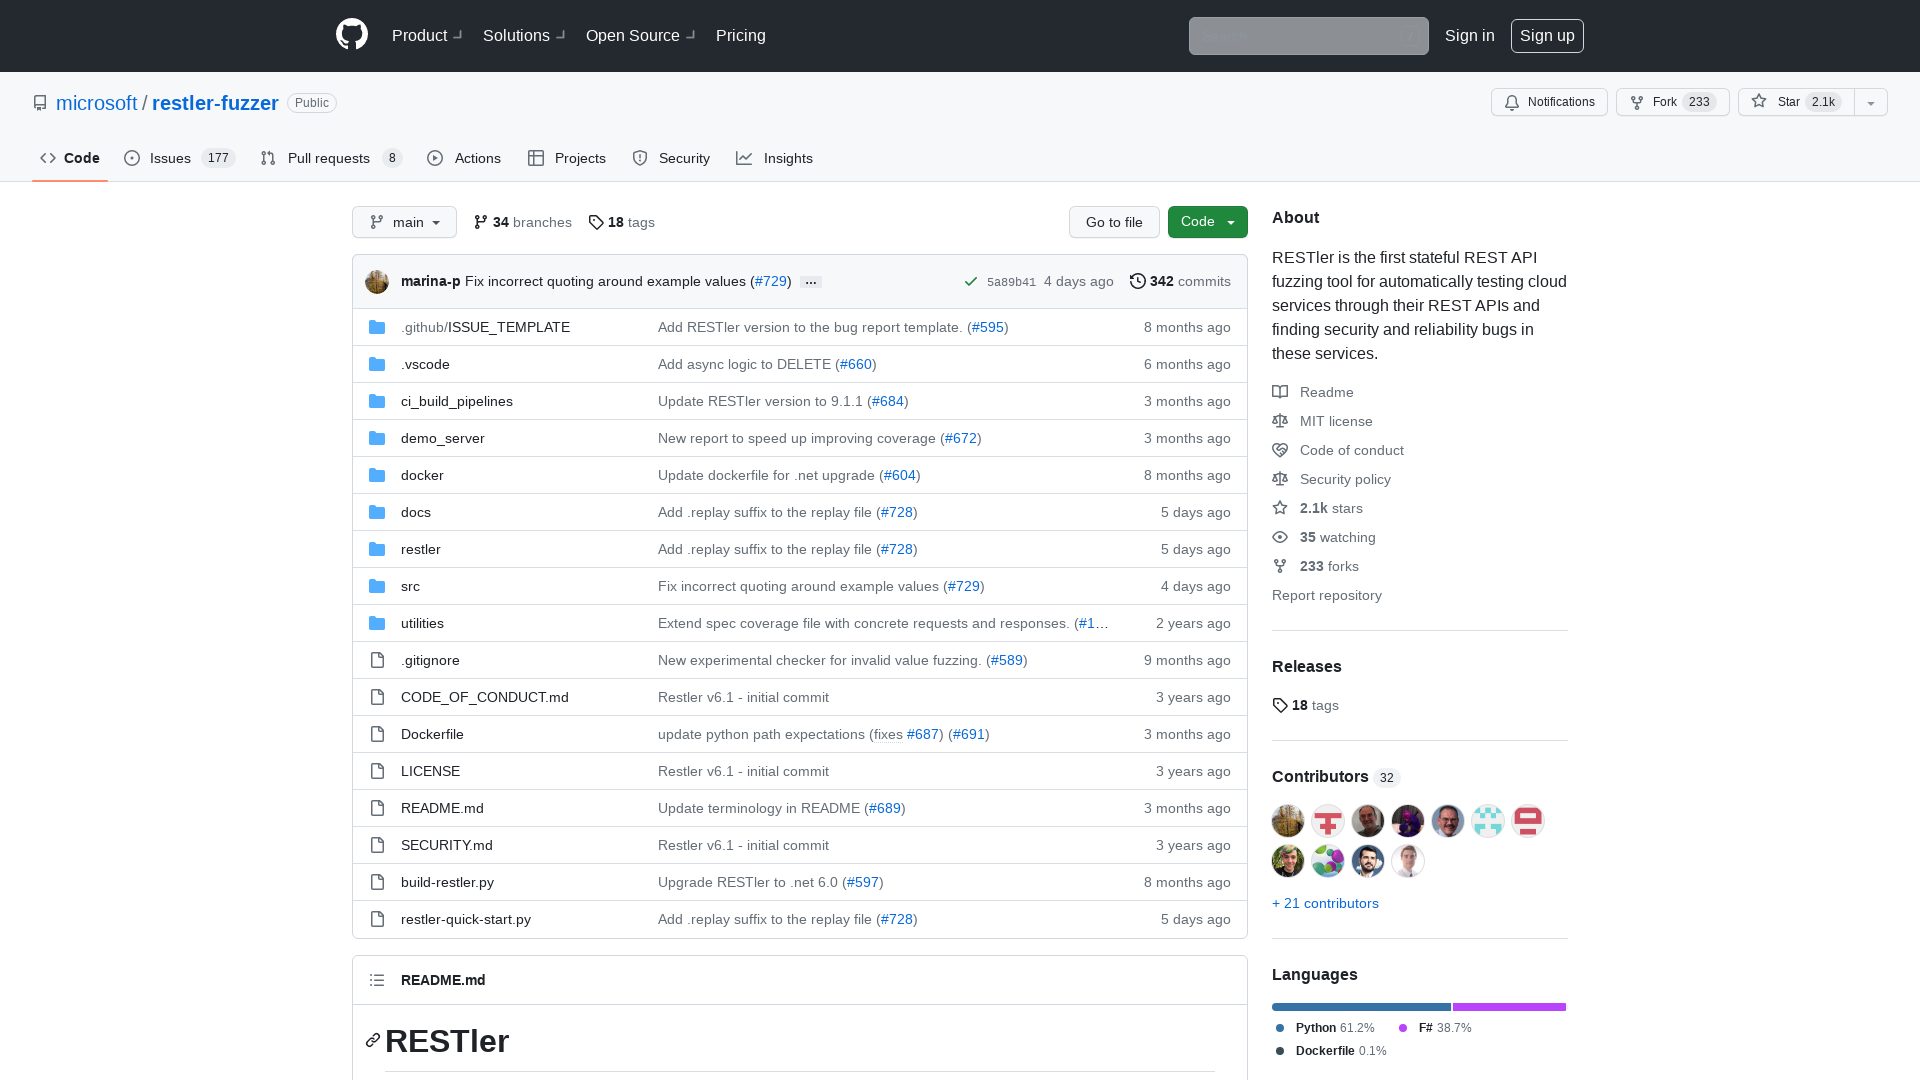This screenshot has height=1080, width=1920.
Task: Open the Actions tab
Action: (x=464, y=158)
